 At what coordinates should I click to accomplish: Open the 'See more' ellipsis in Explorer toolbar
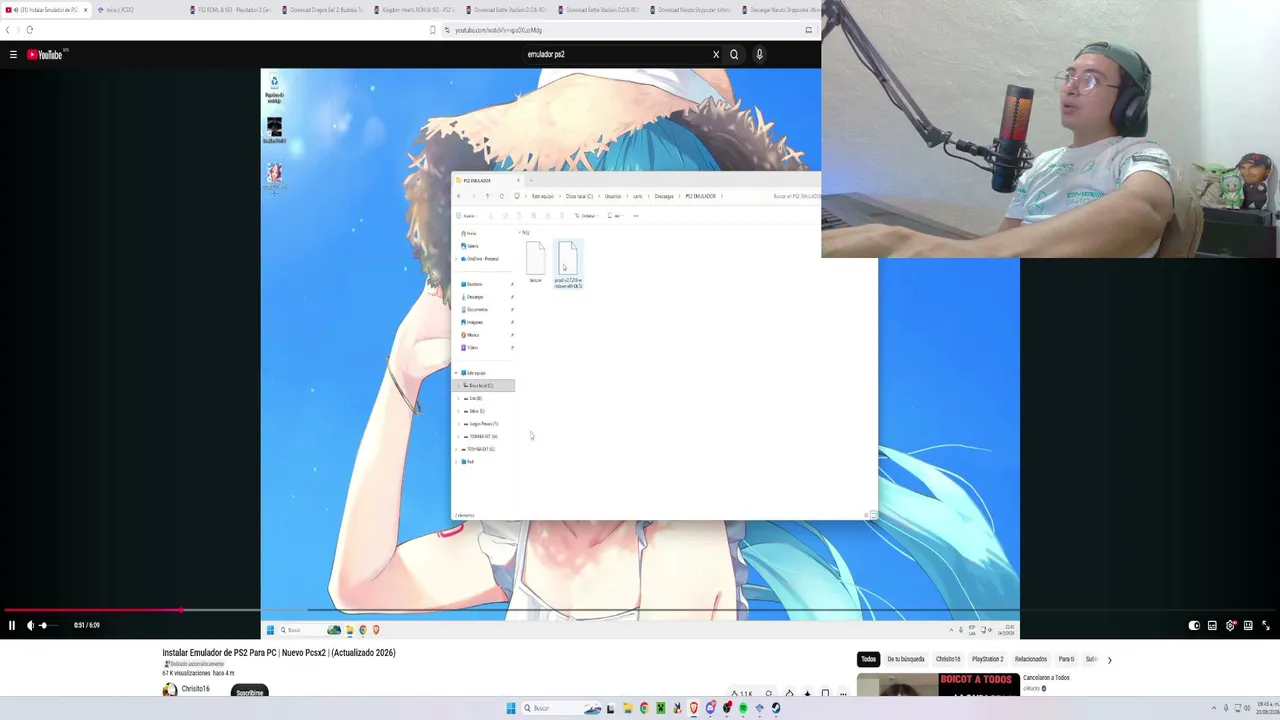(635, 216)
